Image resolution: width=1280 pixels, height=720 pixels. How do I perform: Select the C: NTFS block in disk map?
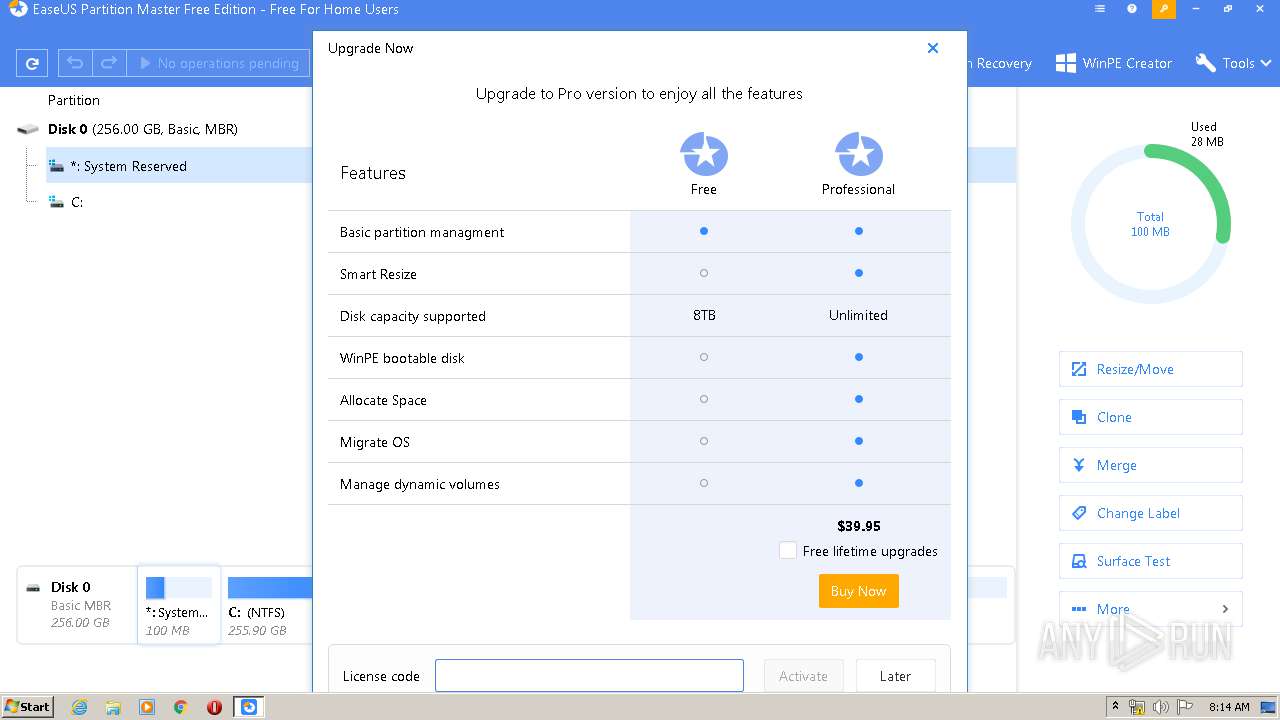click(268, 605)
